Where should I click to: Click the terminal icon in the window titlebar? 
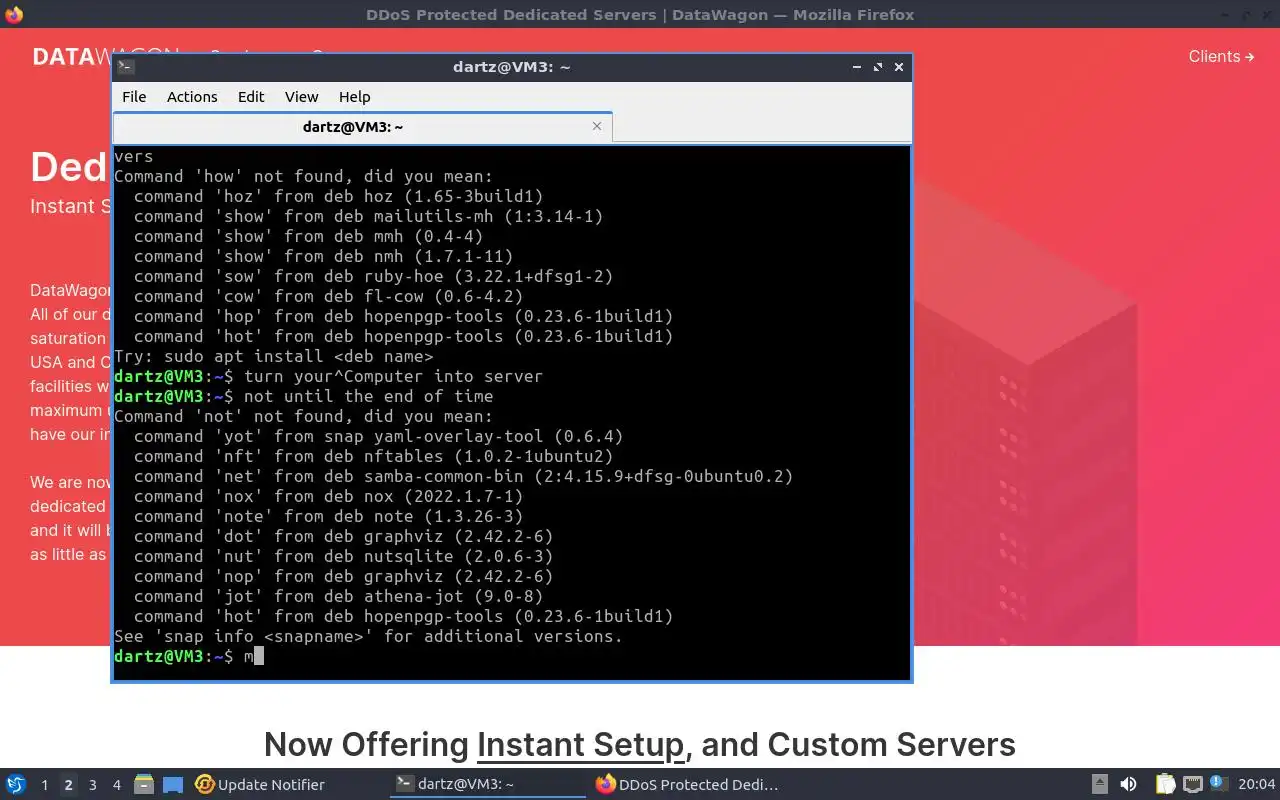[x=125, y=67]
